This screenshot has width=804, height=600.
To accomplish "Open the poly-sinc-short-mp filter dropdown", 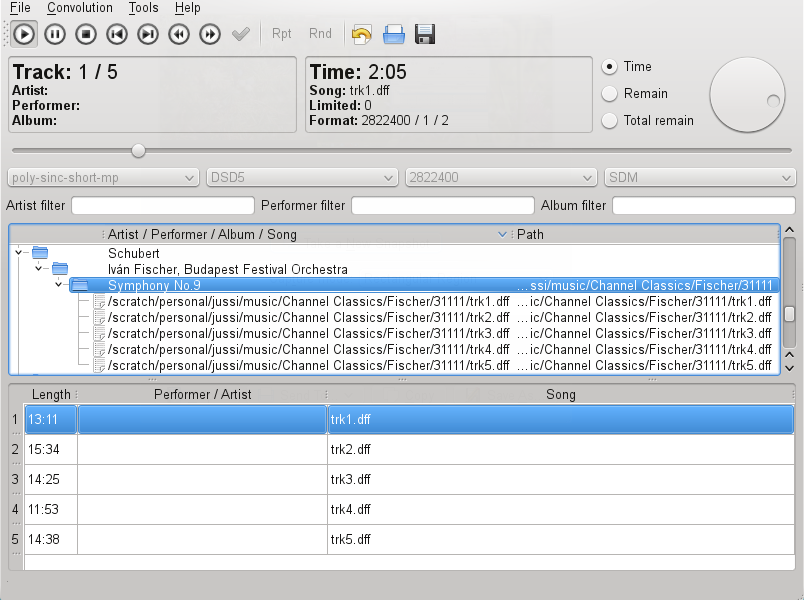I will point(103,178).
